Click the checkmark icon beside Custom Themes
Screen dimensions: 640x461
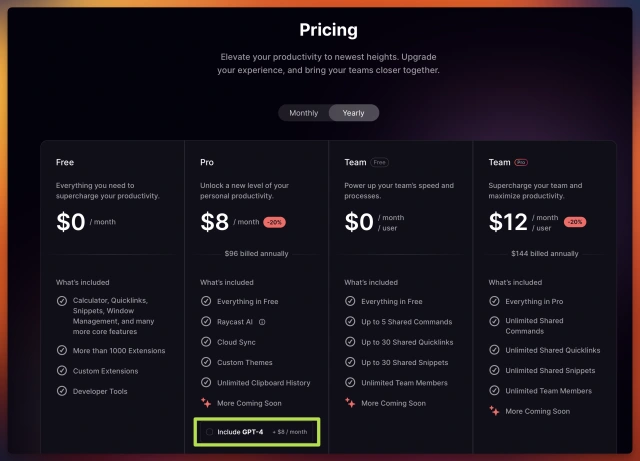point(206,362)
